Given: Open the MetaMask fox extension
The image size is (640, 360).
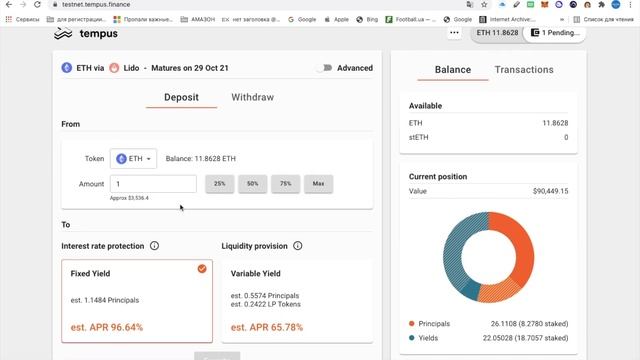Looking at the screenshot, I should click(x=544, y=4).
